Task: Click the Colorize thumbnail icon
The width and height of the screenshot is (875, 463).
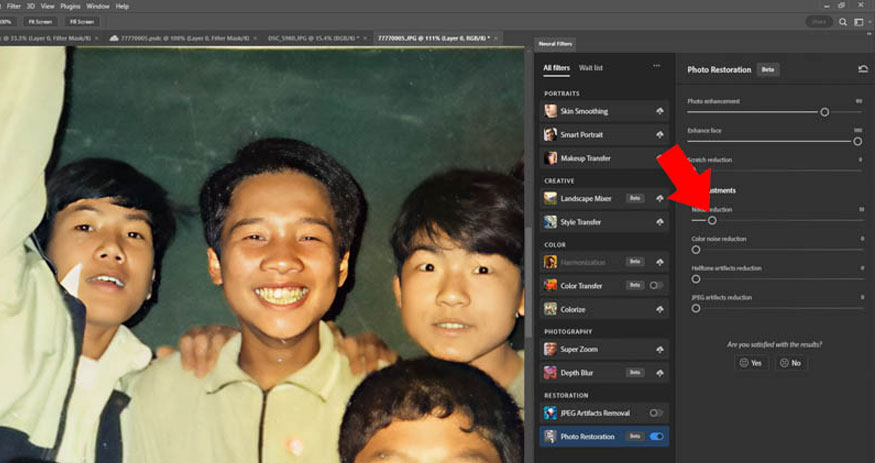Action: (x=551, y=309)
